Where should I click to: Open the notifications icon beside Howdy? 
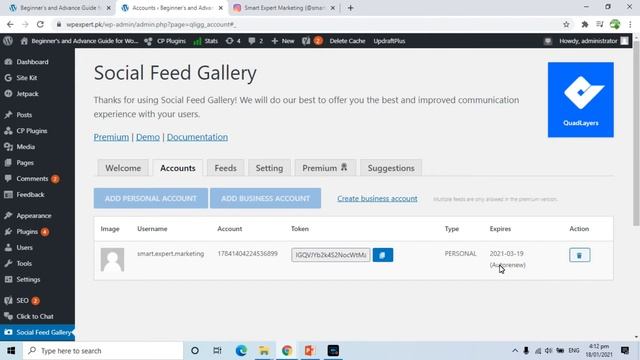pos(548,41)
